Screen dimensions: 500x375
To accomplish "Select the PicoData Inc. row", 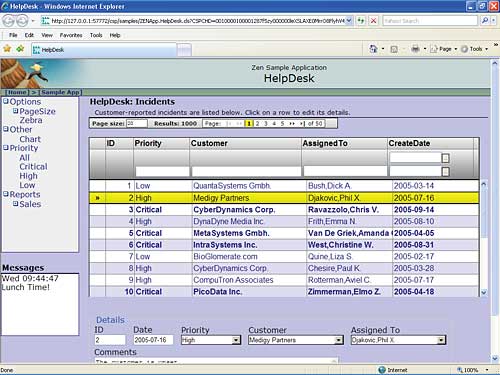I will pos(284,292).
